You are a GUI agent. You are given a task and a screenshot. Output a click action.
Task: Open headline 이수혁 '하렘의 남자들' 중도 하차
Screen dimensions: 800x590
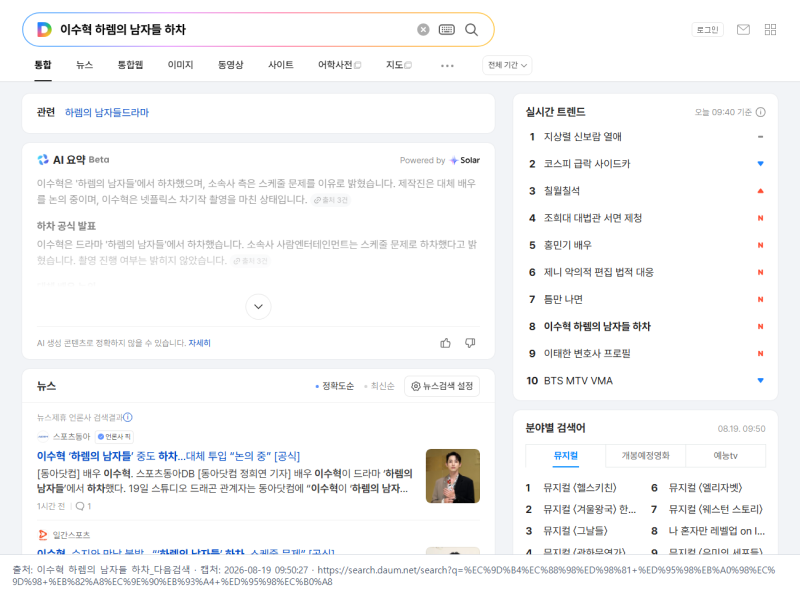tap(168, 456)
